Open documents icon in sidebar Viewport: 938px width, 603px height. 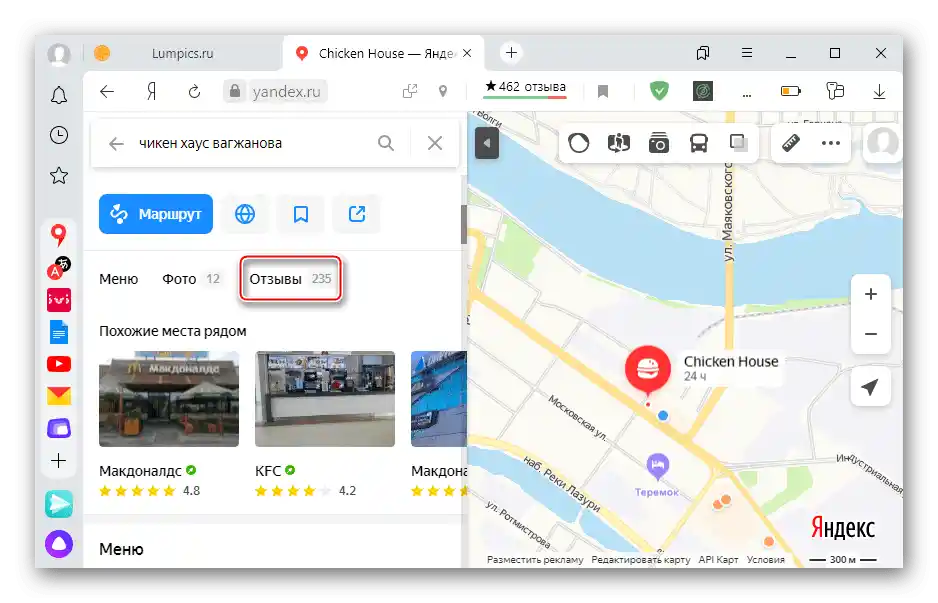coord(59,332)
